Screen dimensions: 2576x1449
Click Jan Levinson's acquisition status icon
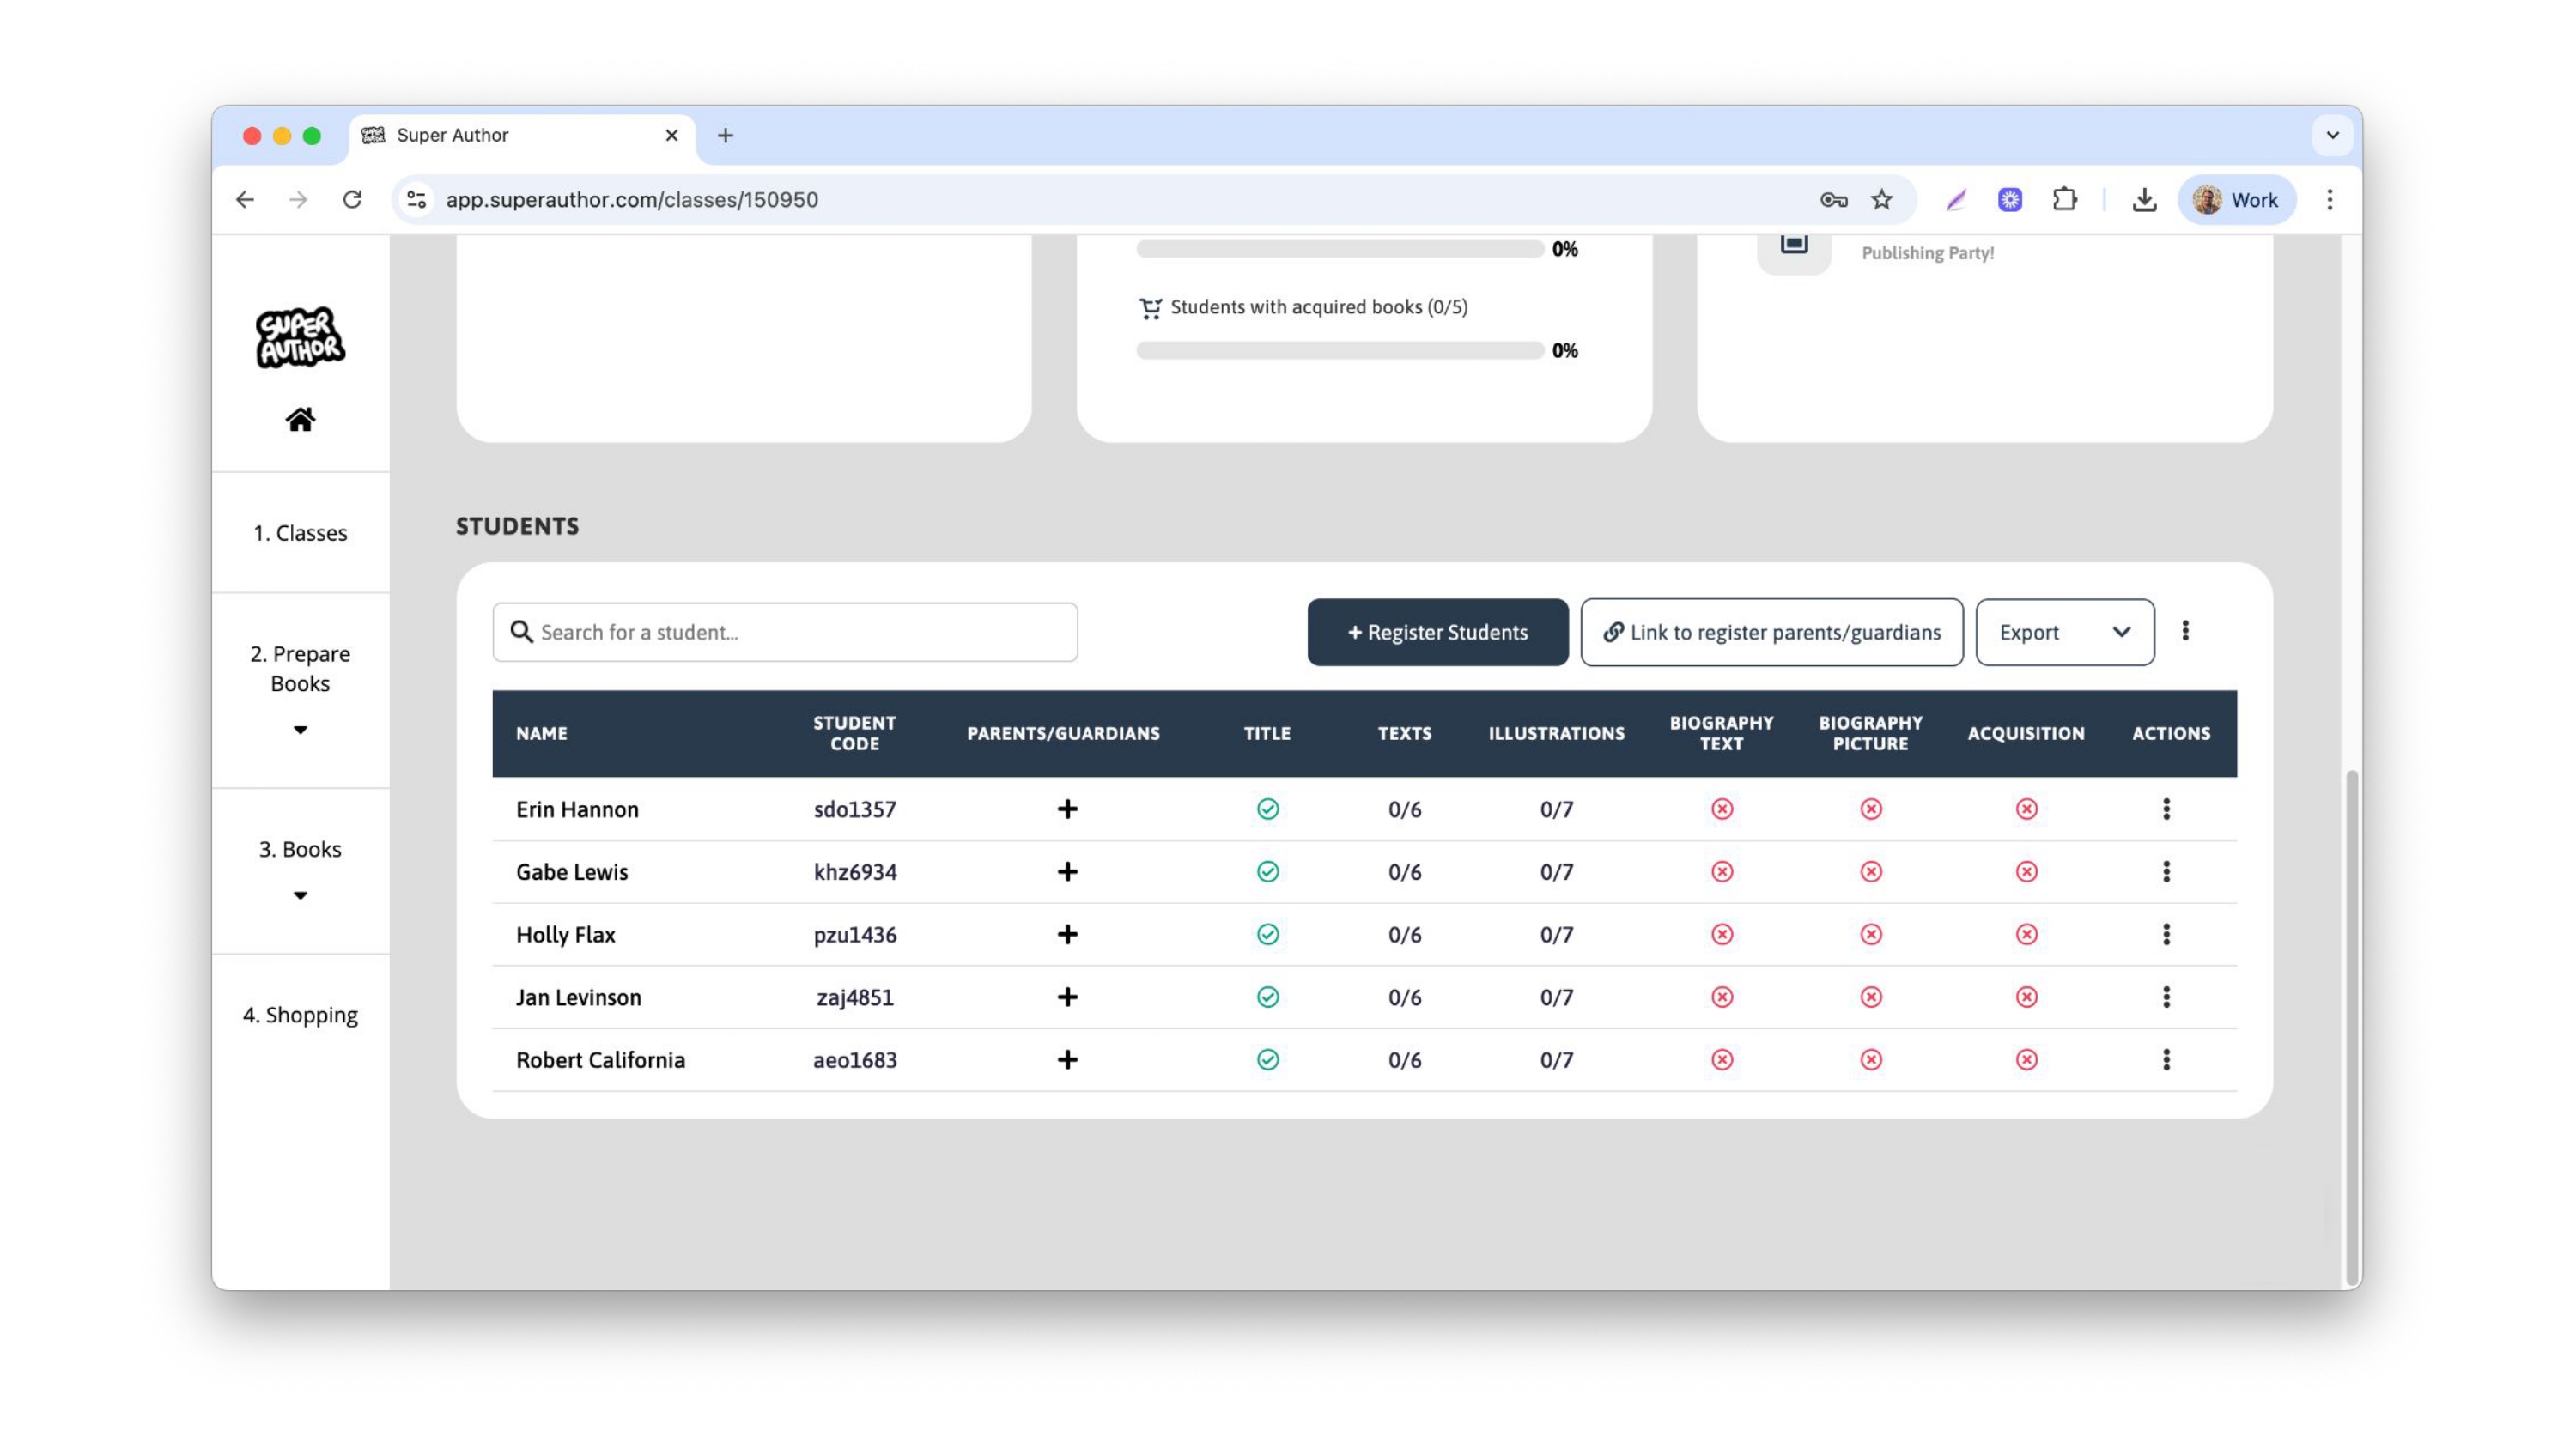2026,997
